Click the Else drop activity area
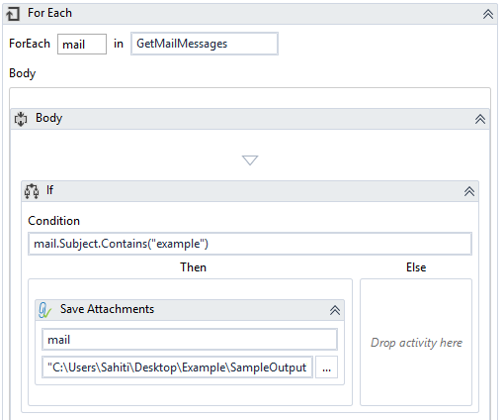504x420 pixels. click(x=416, y=342)
